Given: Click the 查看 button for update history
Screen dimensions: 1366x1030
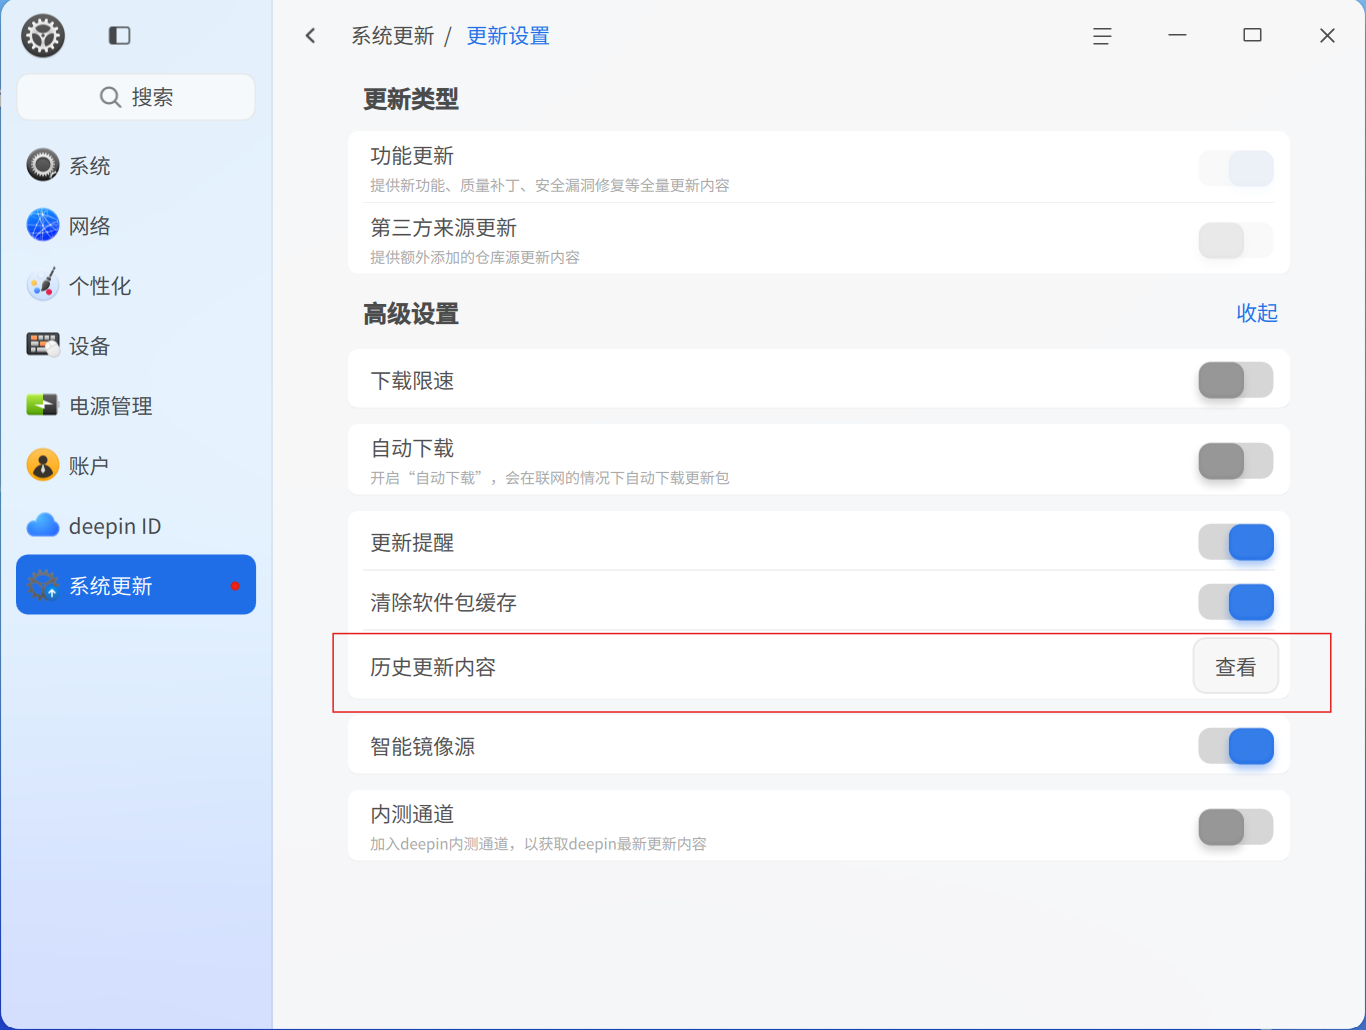Looking at the screenshot, I should [x=1236, y=666].
